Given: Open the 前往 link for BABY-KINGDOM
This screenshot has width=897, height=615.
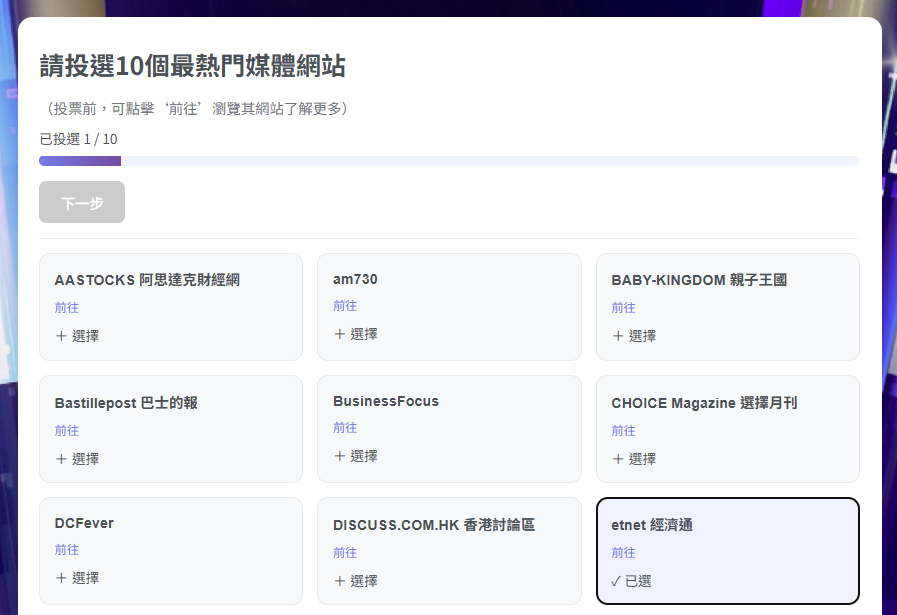Looking at the screenshot, I should (x=623, y=308).
